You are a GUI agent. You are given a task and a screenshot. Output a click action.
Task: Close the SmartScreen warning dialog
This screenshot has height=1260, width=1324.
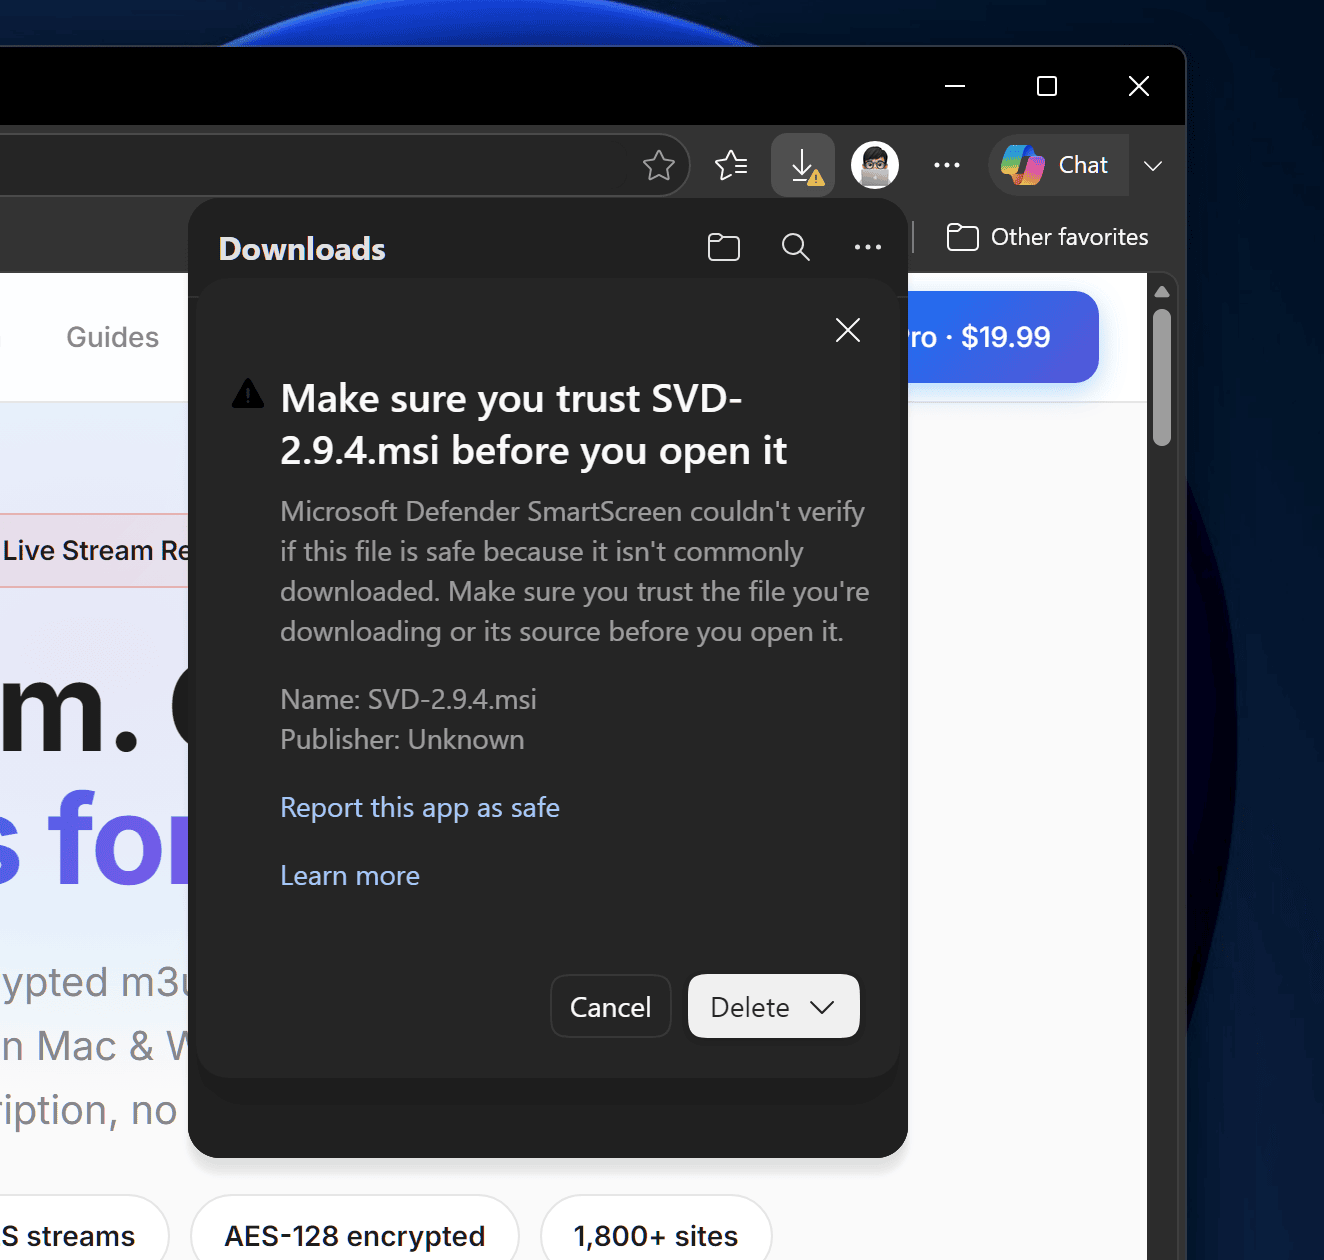tap(848, 330)
